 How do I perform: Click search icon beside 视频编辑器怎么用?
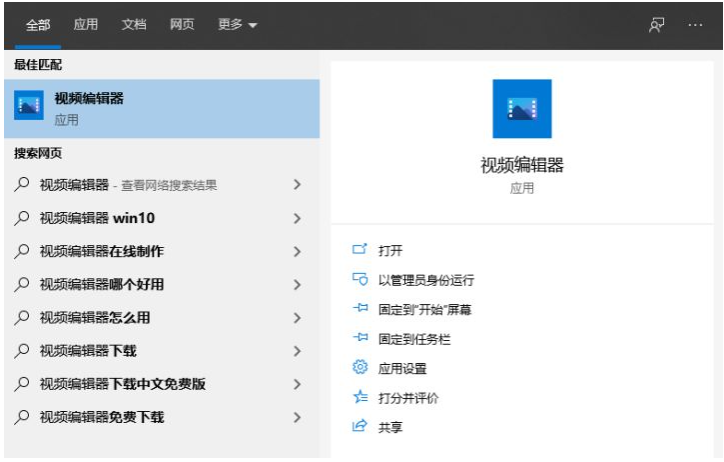22,318
